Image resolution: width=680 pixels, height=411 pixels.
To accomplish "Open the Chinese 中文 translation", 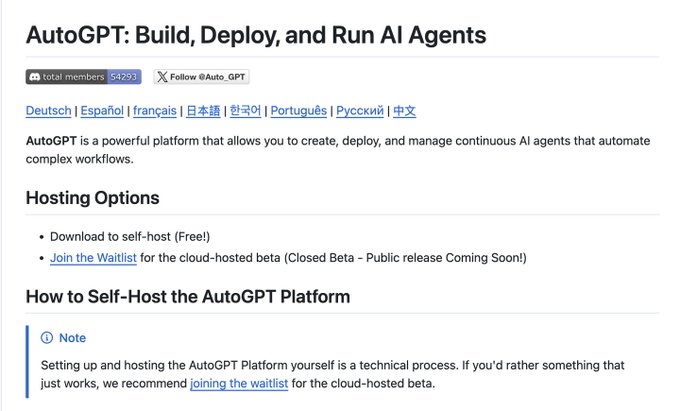I will pyautogui.click(x=404, y=111).
